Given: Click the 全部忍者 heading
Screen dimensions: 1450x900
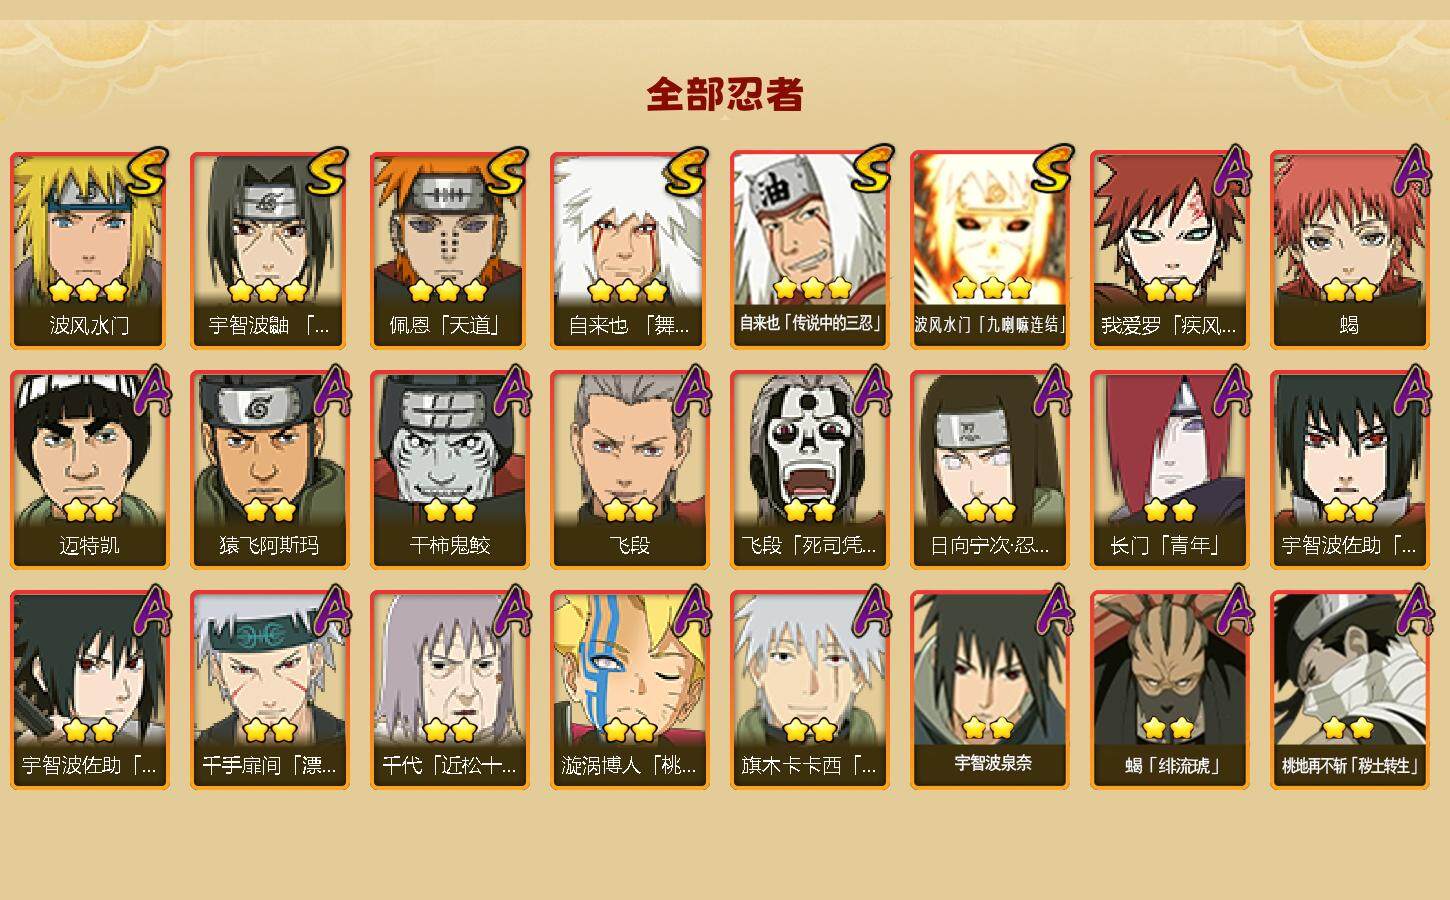Looking at the screenshot, I should click(x=725, y=95).
